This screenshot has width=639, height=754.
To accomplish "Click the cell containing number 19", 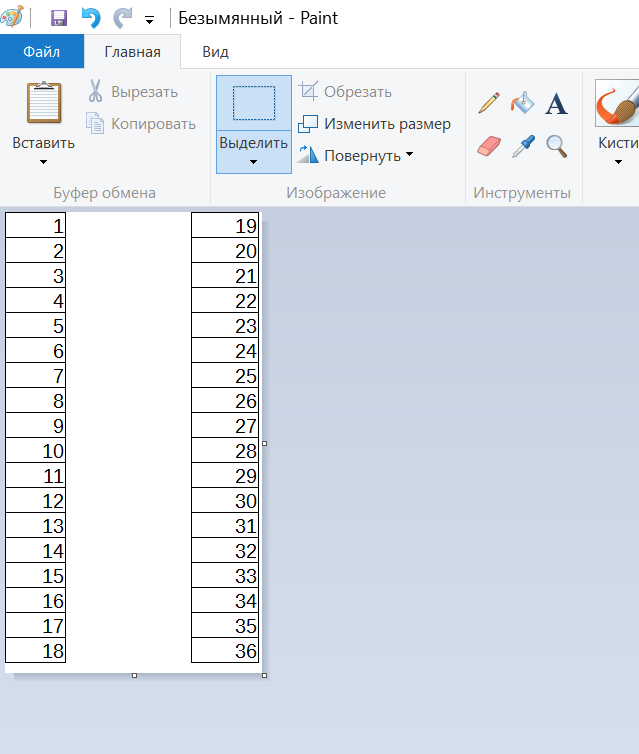I will [x=225, y=225].
